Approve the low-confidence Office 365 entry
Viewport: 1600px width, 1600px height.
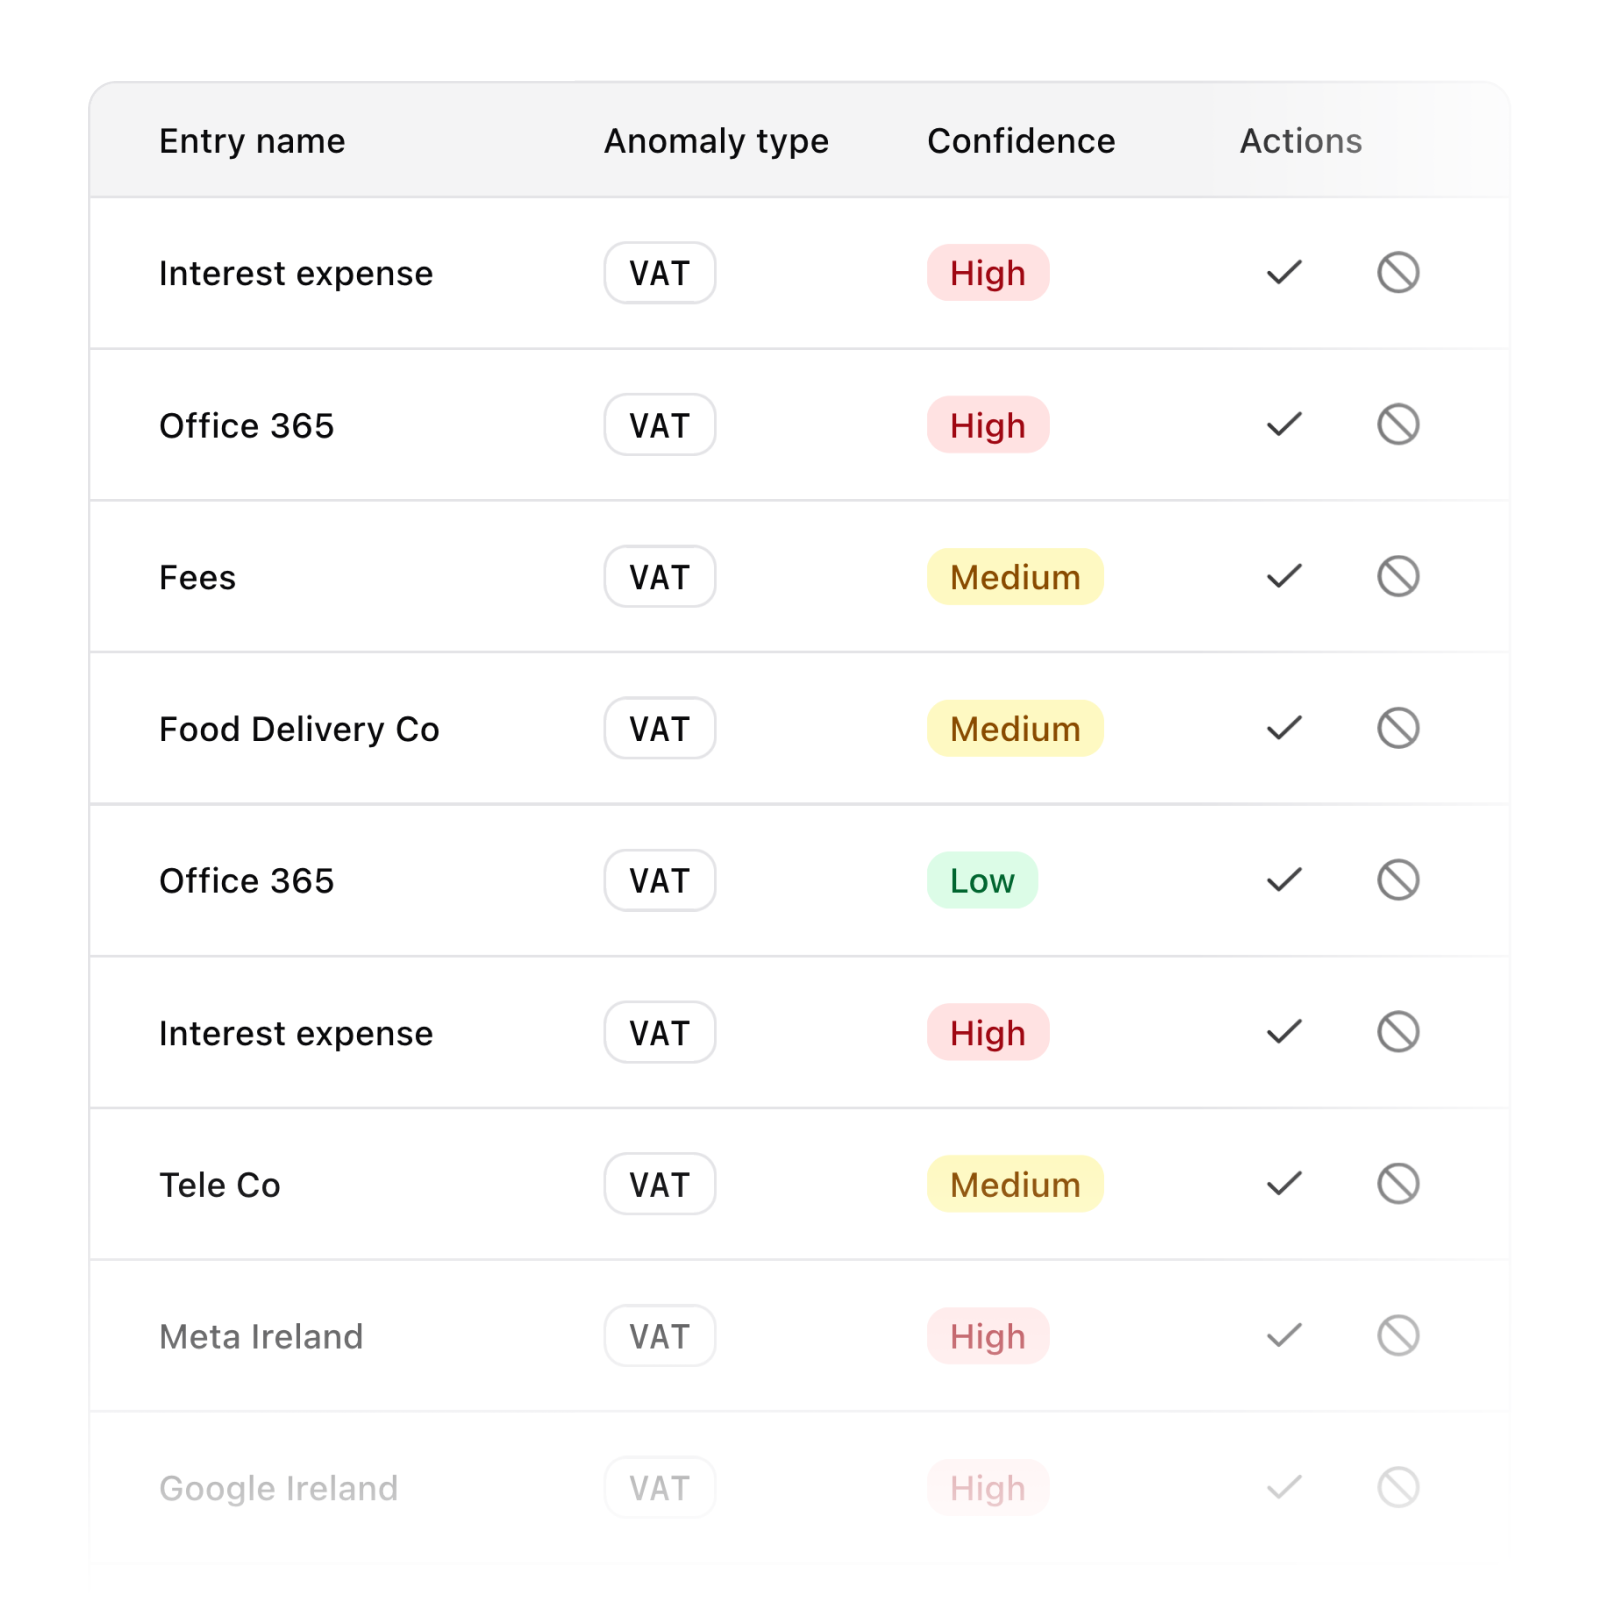coord(1283,880)
